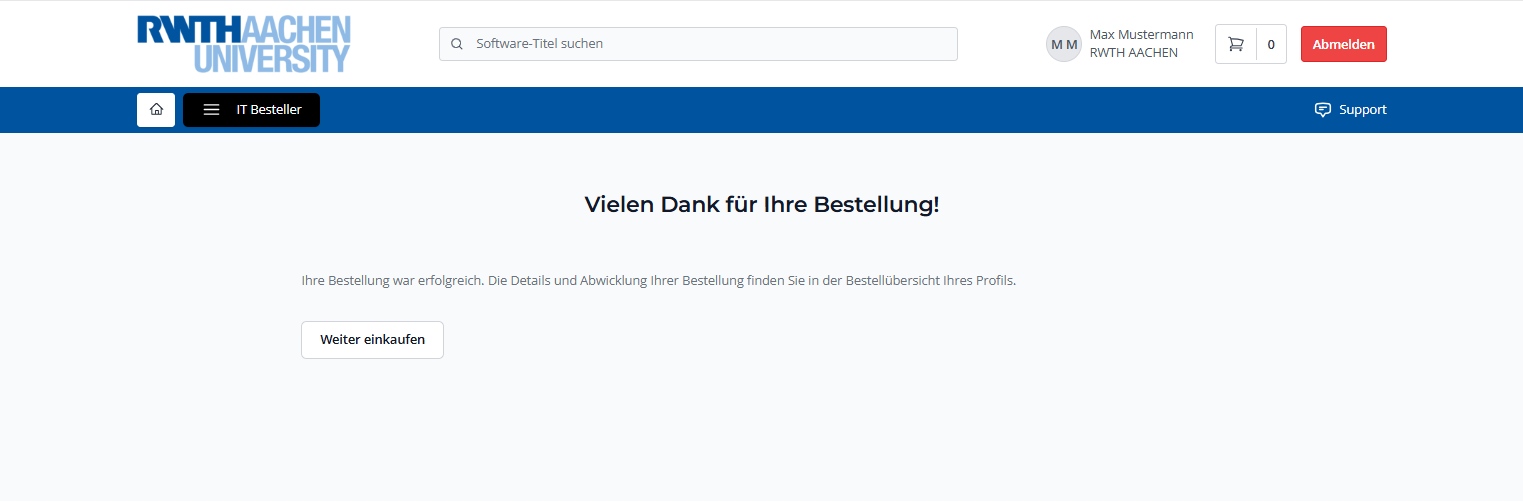Go to the home page via house icon
Screen dimensions: 1523x502
coord(156,110)
